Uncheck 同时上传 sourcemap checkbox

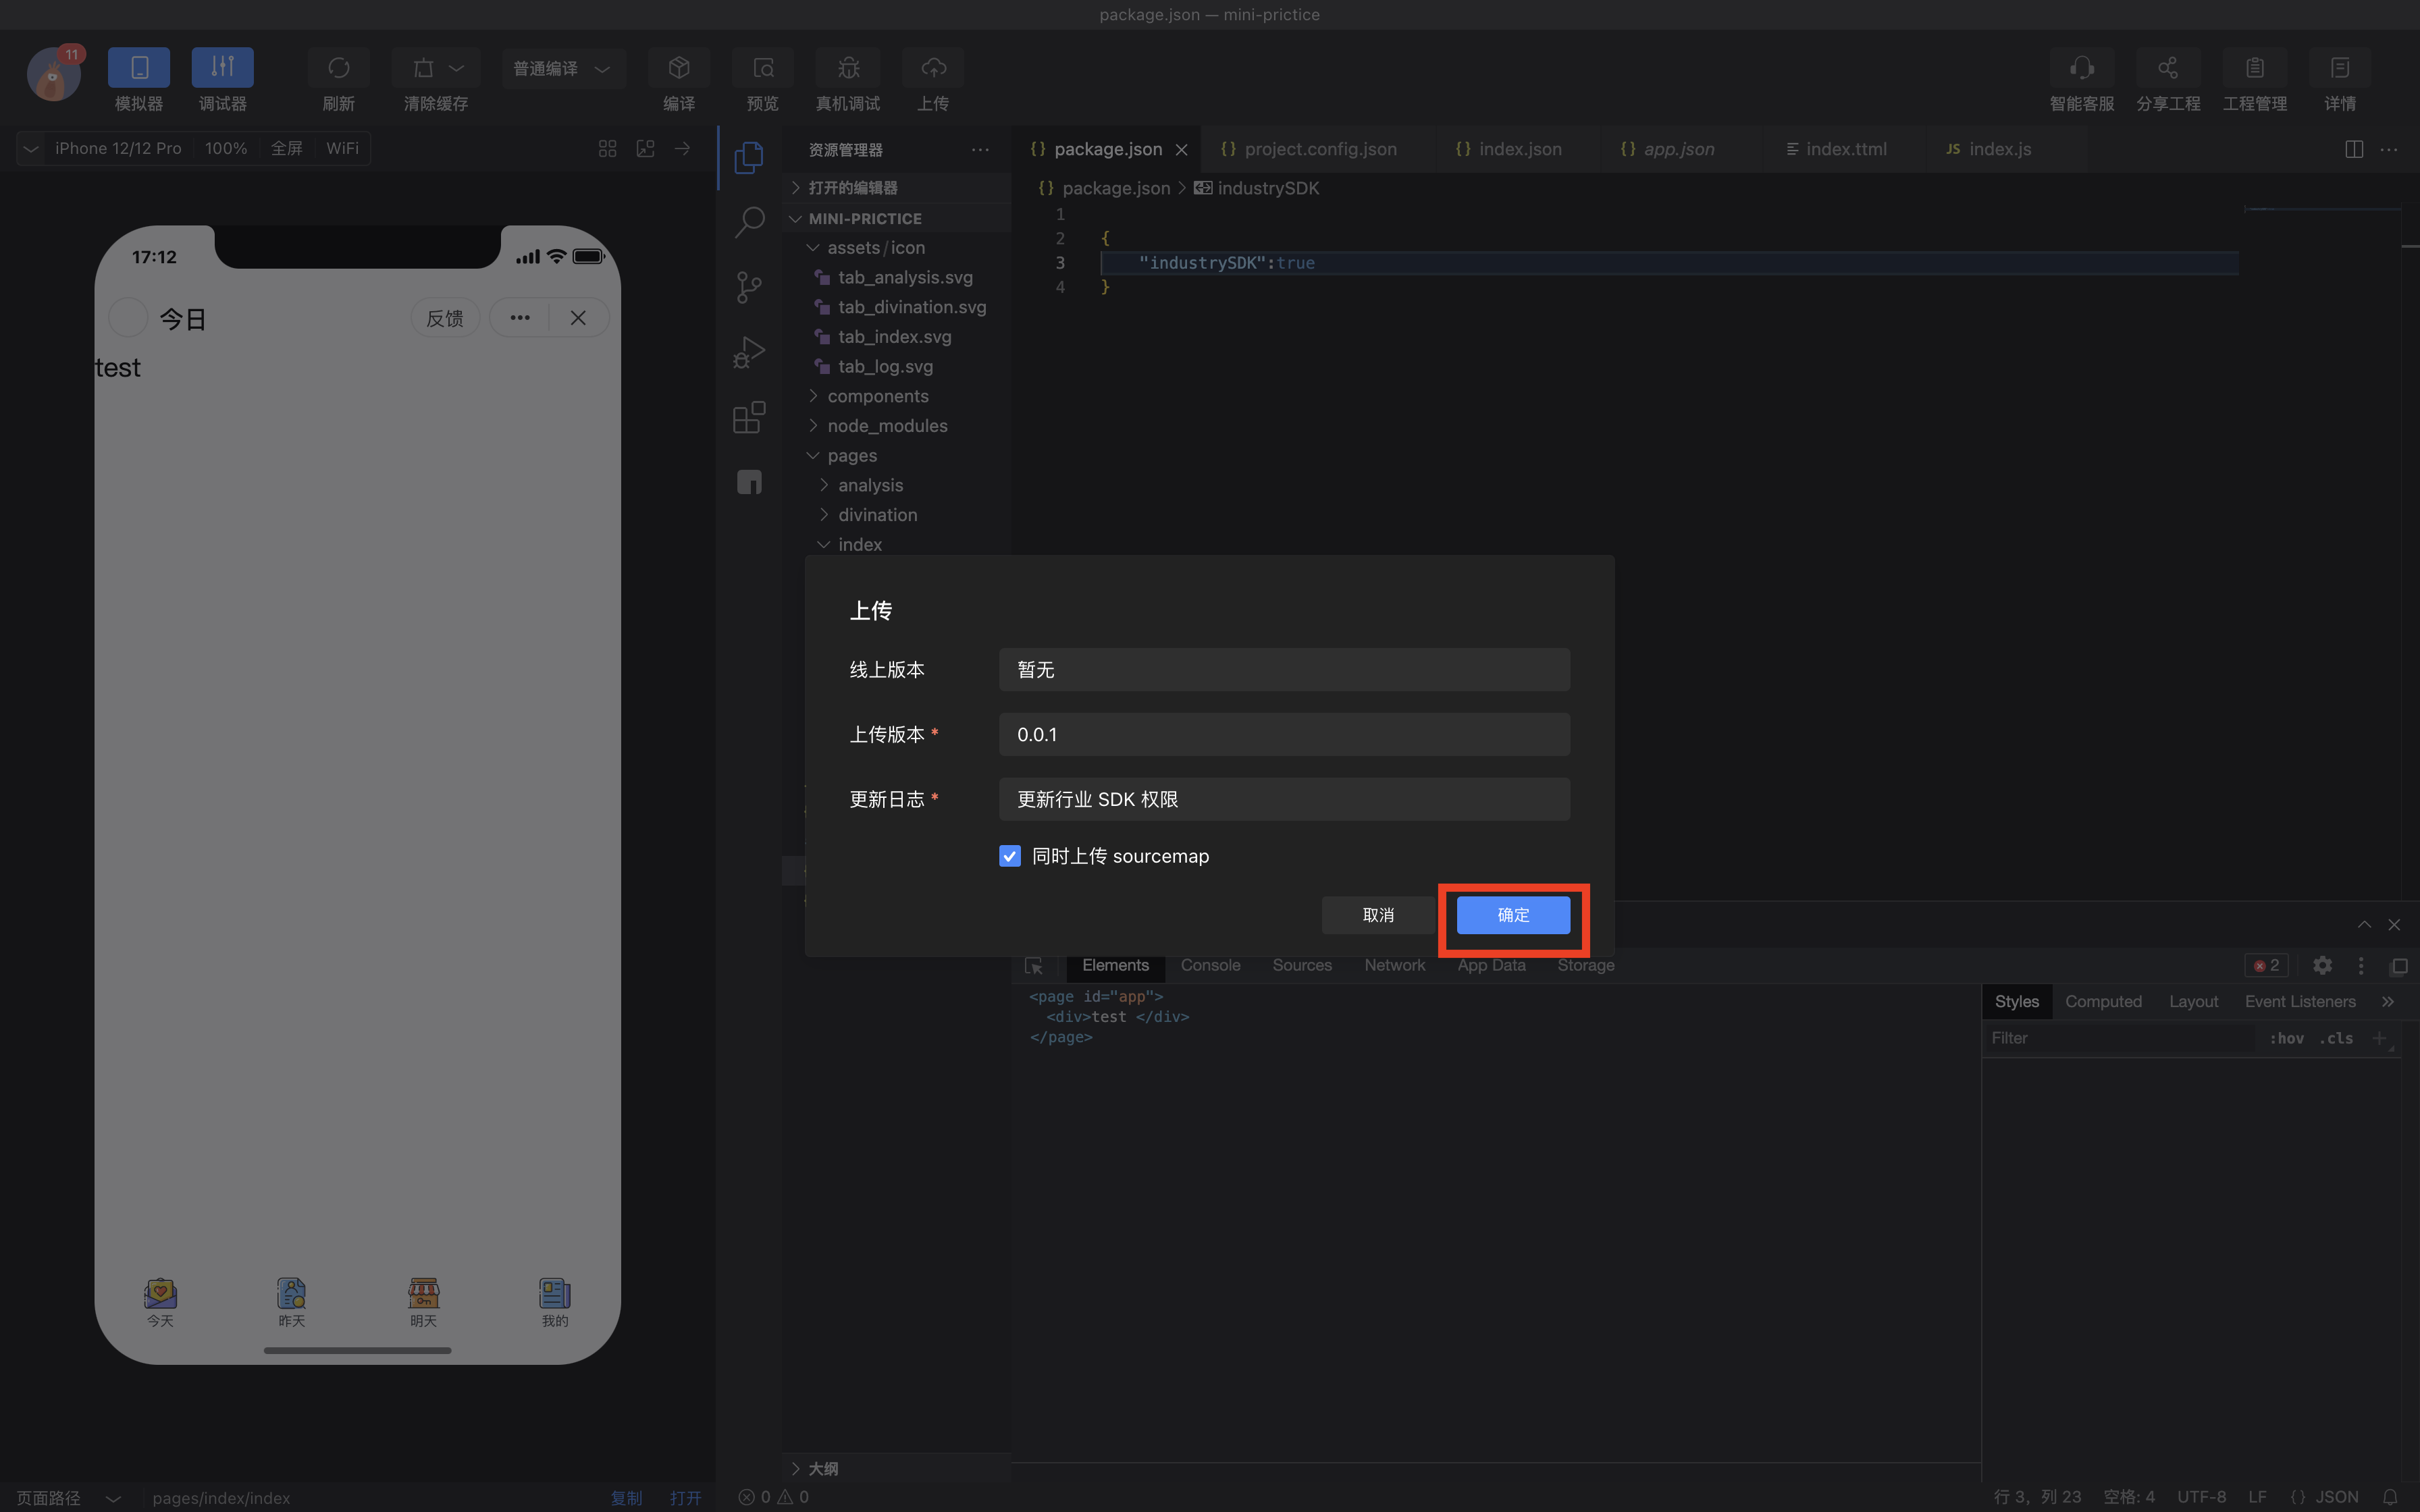(1010, 856)
